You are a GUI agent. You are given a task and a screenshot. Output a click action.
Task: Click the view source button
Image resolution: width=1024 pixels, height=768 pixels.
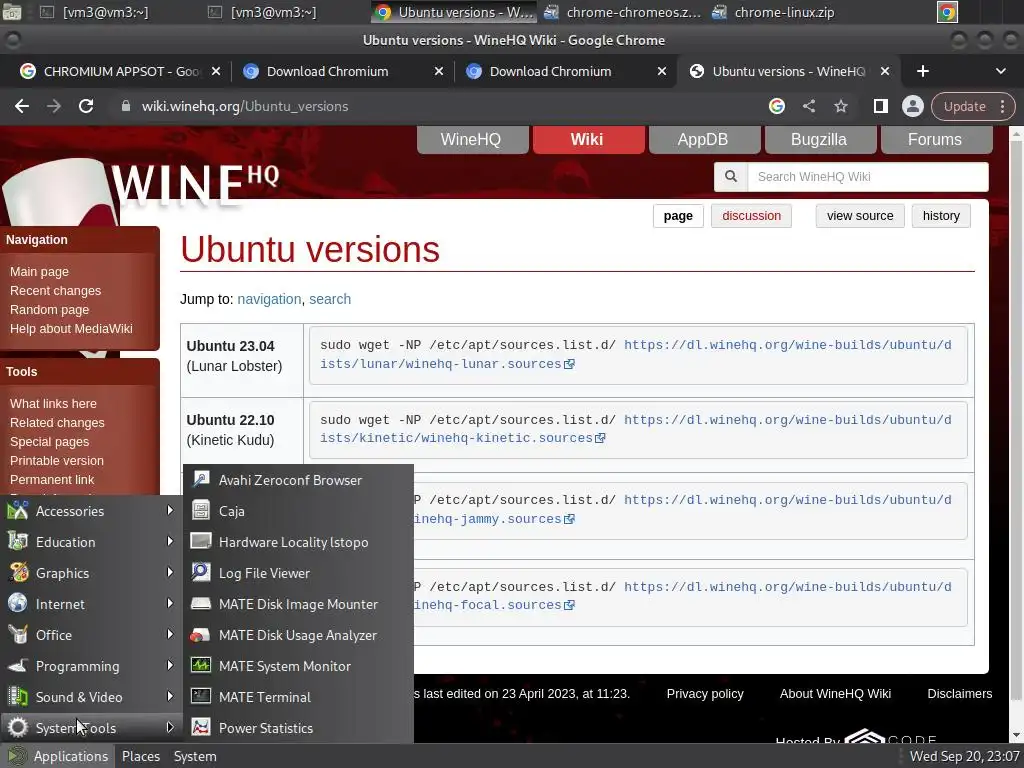[x=859, y=216]
